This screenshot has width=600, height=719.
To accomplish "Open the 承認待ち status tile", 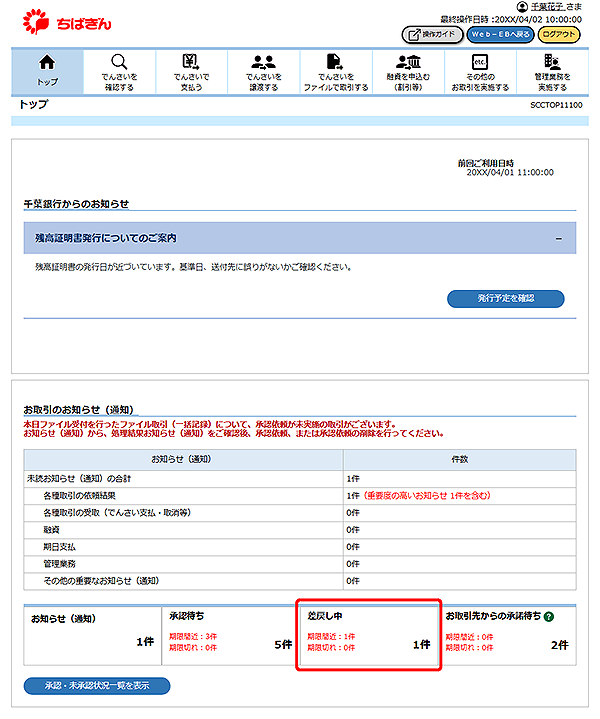I will 227,635.
